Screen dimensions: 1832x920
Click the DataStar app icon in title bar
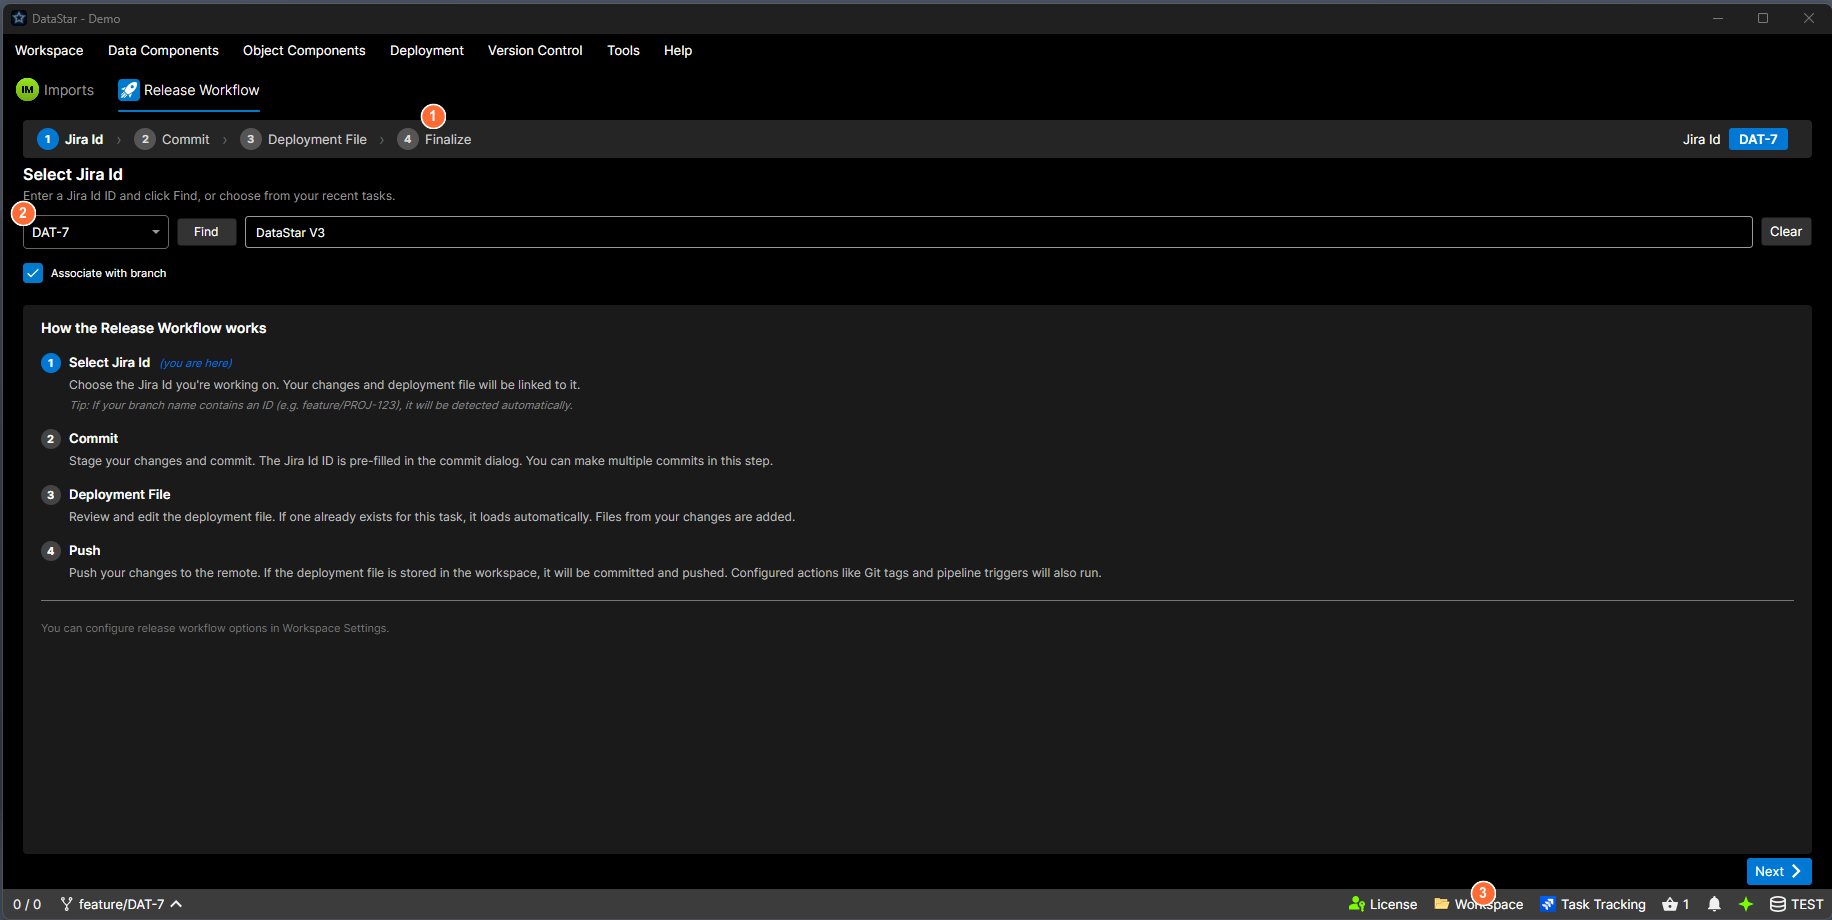point(19,18)
